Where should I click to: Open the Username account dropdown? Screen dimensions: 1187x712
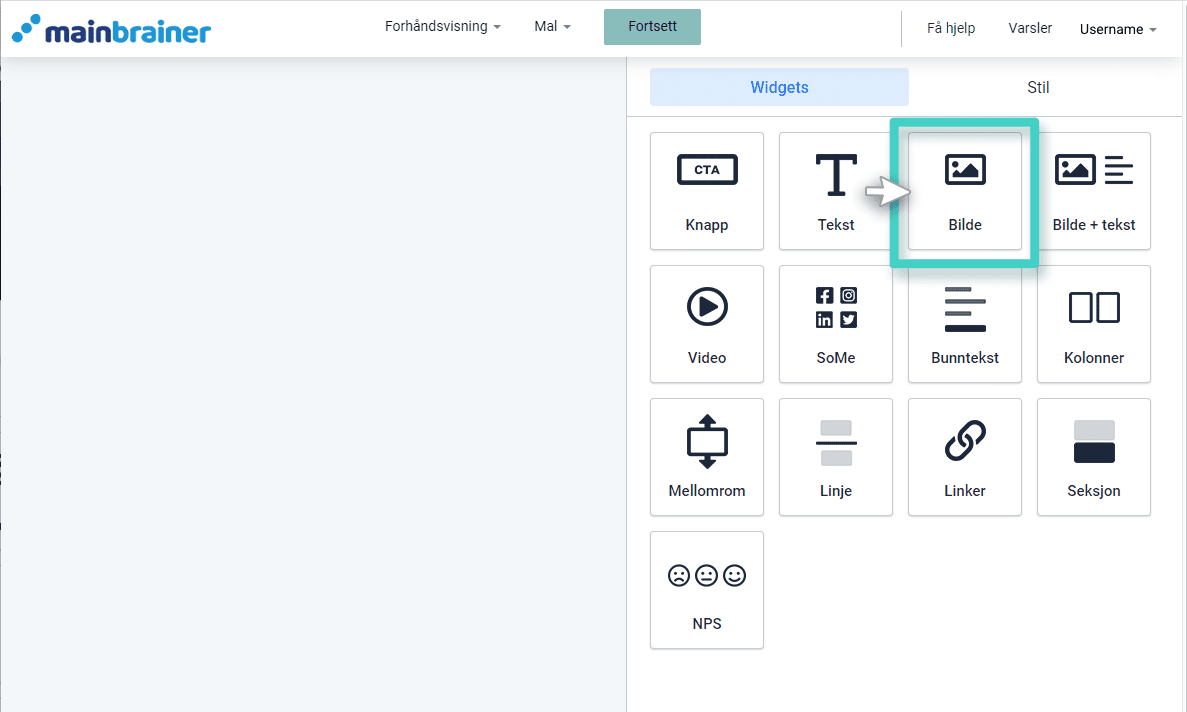click(x=1117, y=29)
